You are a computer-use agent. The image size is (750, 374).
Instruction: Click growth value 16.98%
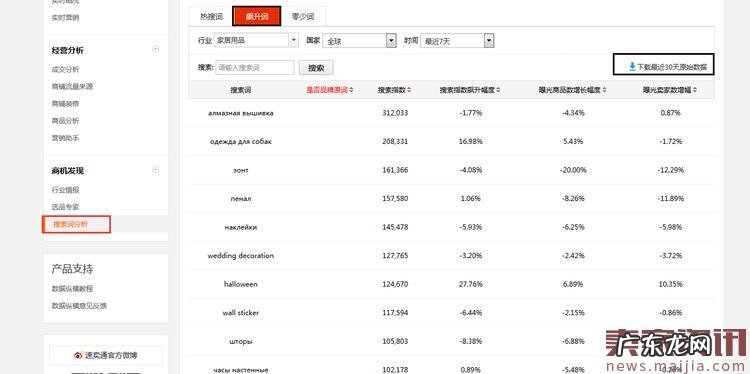(471, 142)
